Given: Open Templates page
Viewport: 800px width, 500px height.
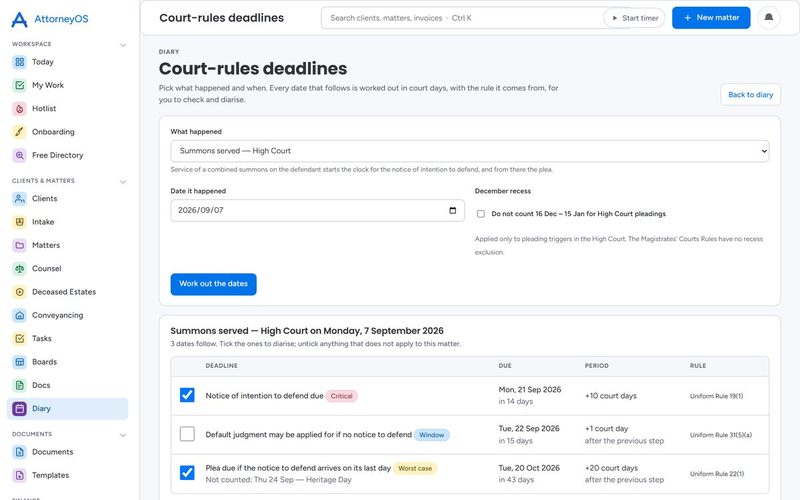Looking at the screenshot, I should pos(67,476).
